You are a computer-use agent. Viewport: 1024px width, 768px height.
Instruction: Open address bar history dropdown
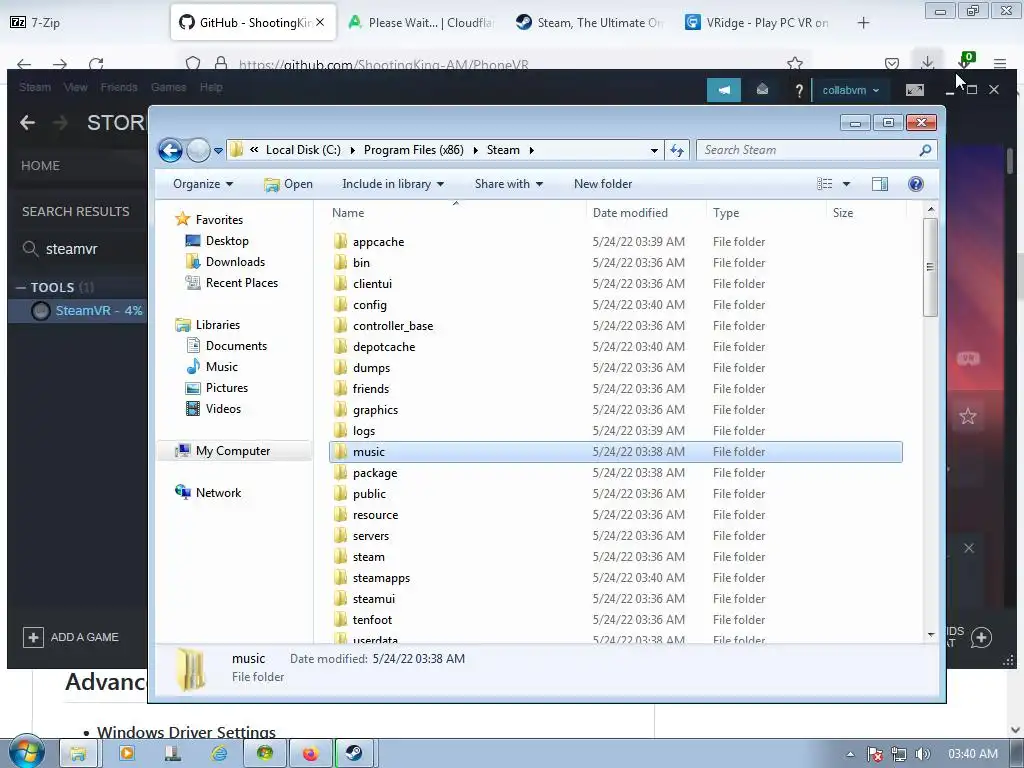[x=654, y=150]
